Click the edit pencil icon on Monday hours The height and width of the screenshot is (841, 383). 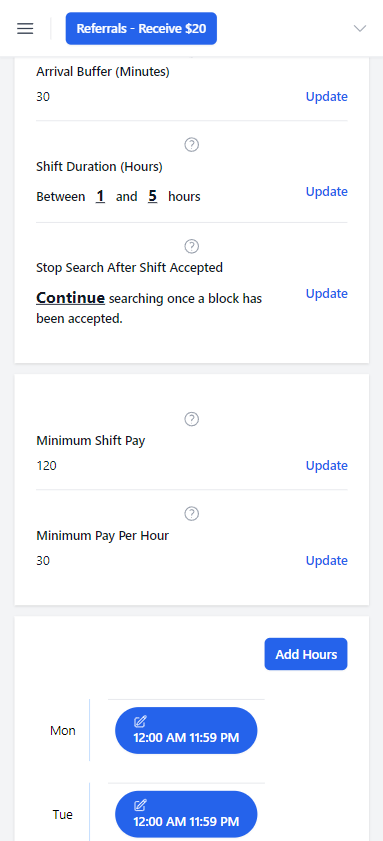[140, 721]
